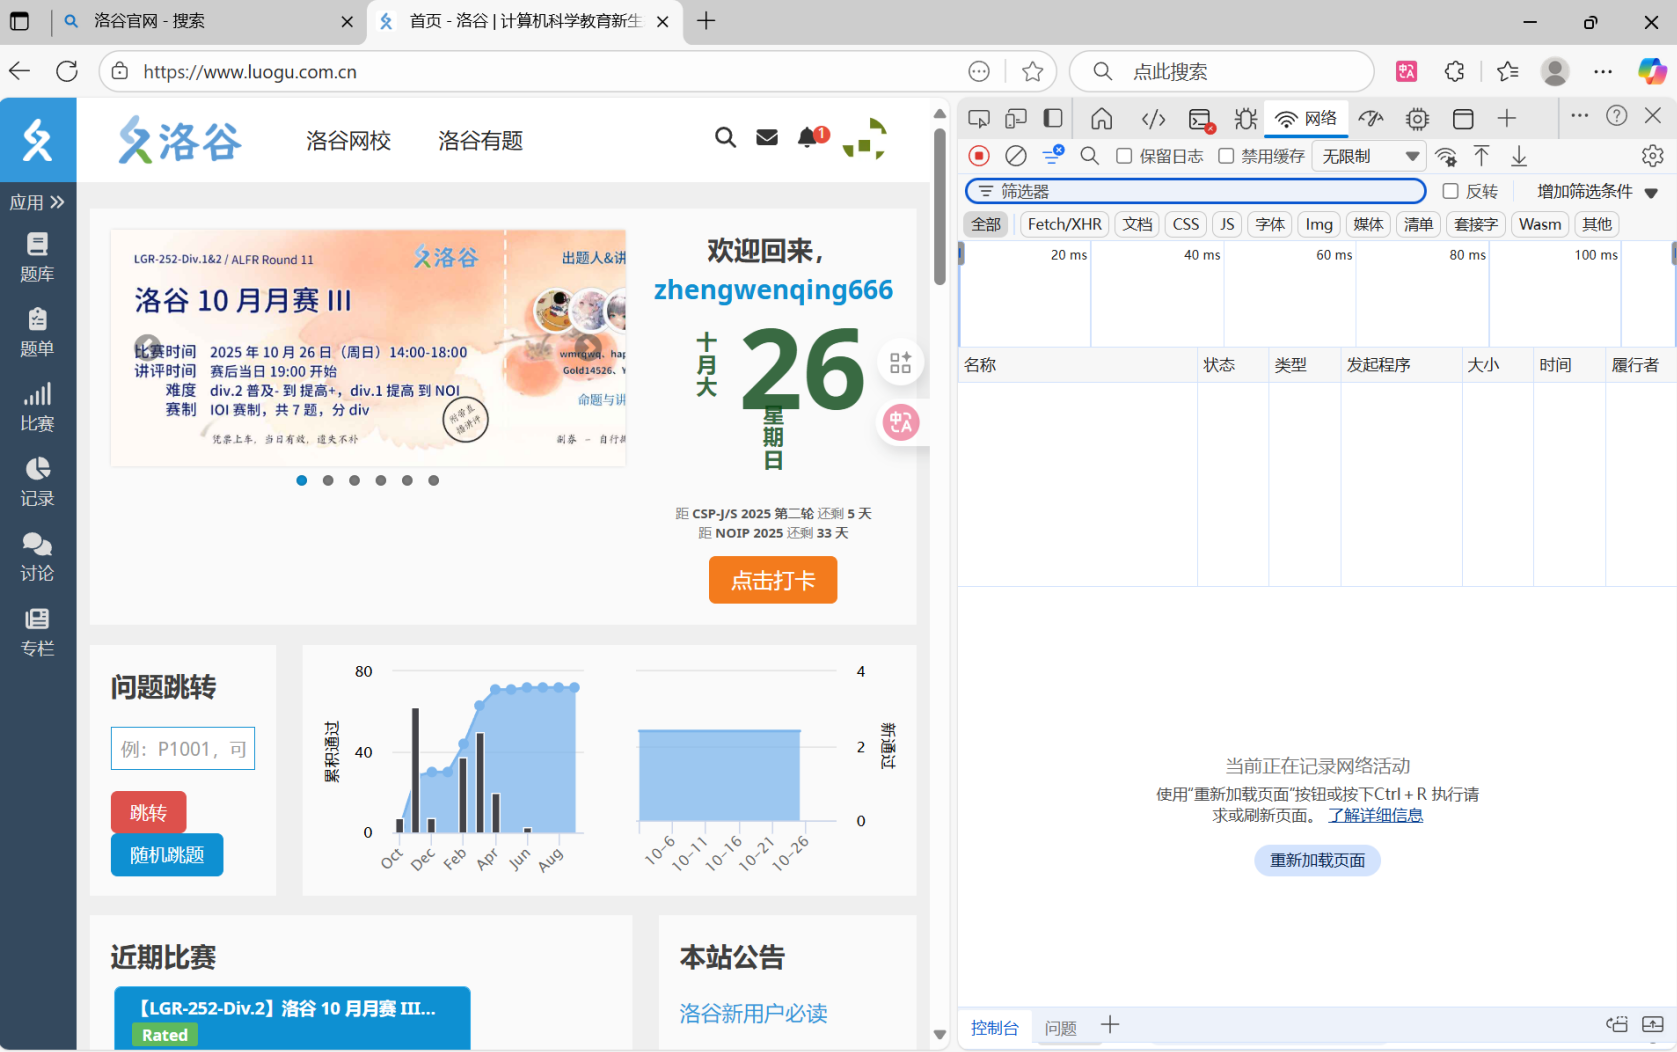
Task: Click the record network log button
Action: (x=979, y=156)
